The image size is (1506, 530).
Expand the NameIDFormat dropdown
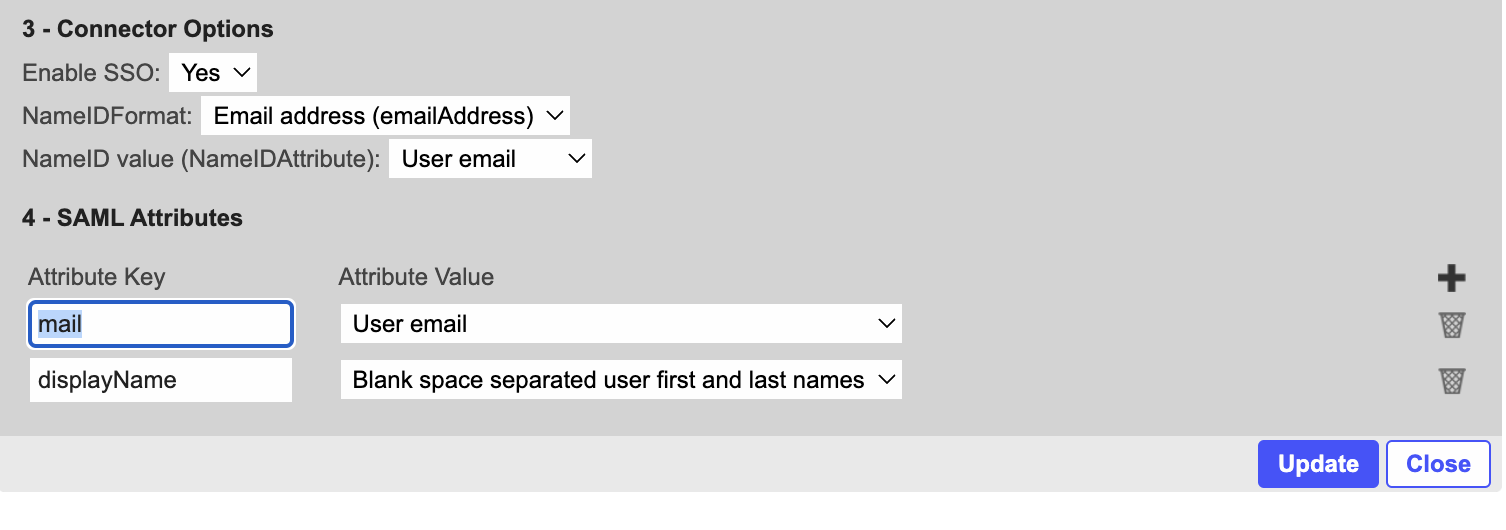(x=385, y=116)
